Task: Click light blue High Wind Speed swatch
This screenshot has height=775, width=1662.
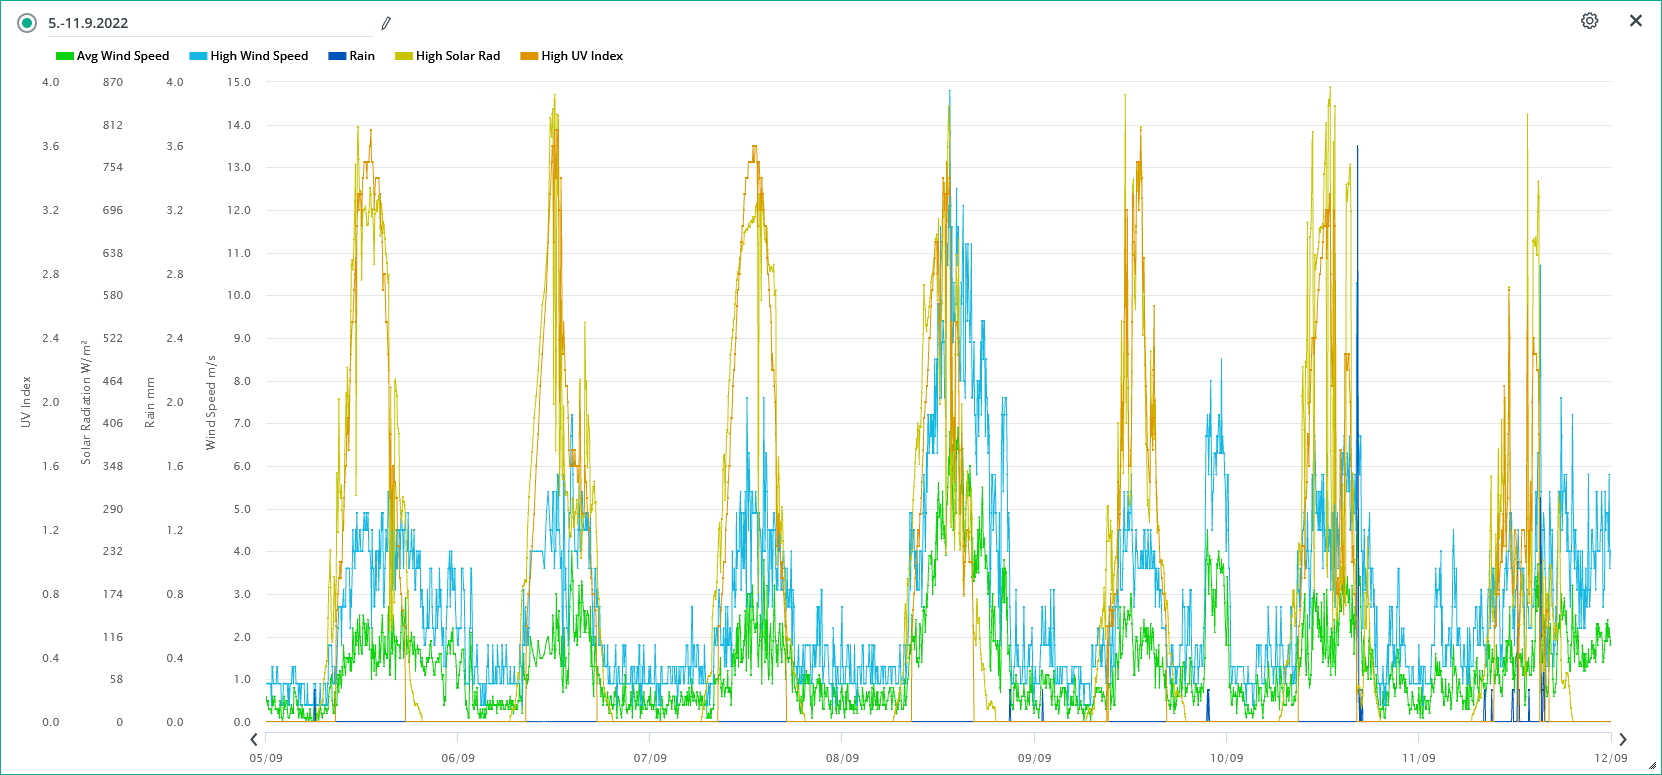Action: (x=198, y=56)
